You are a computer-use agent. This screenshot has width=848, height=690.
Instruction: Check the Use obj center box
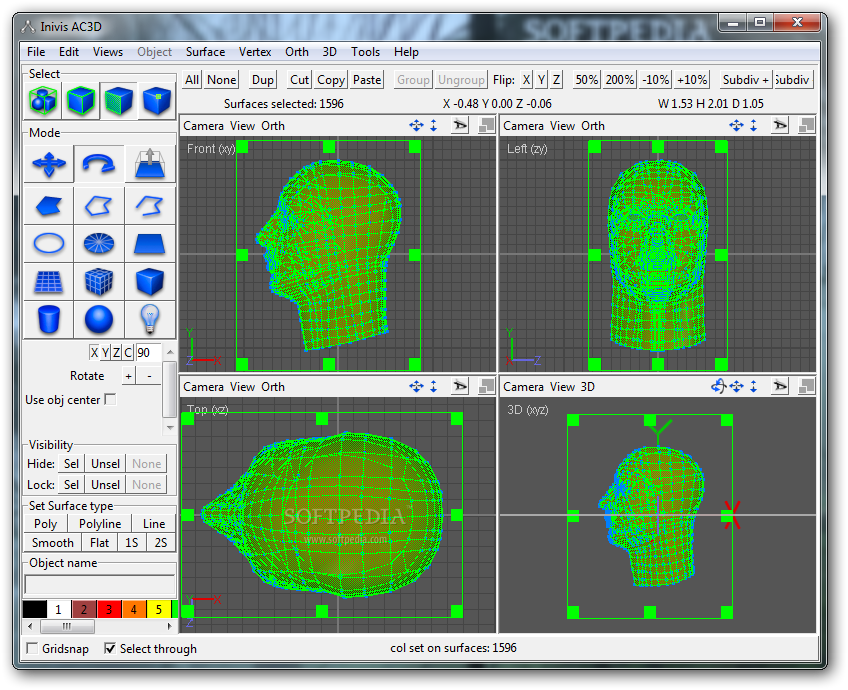(x=111, y=400)
